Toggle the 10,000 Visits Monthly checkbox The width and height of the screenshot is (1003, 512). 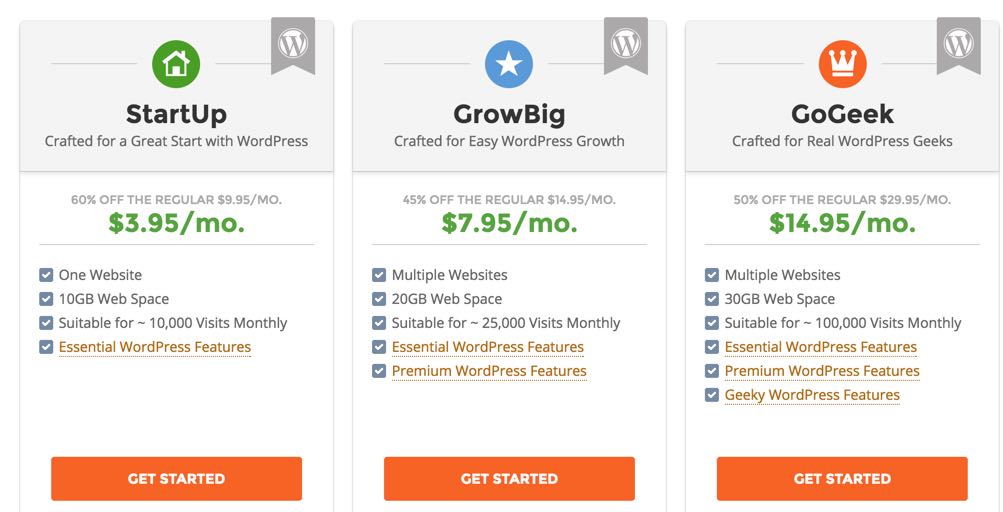pos(46,323)
